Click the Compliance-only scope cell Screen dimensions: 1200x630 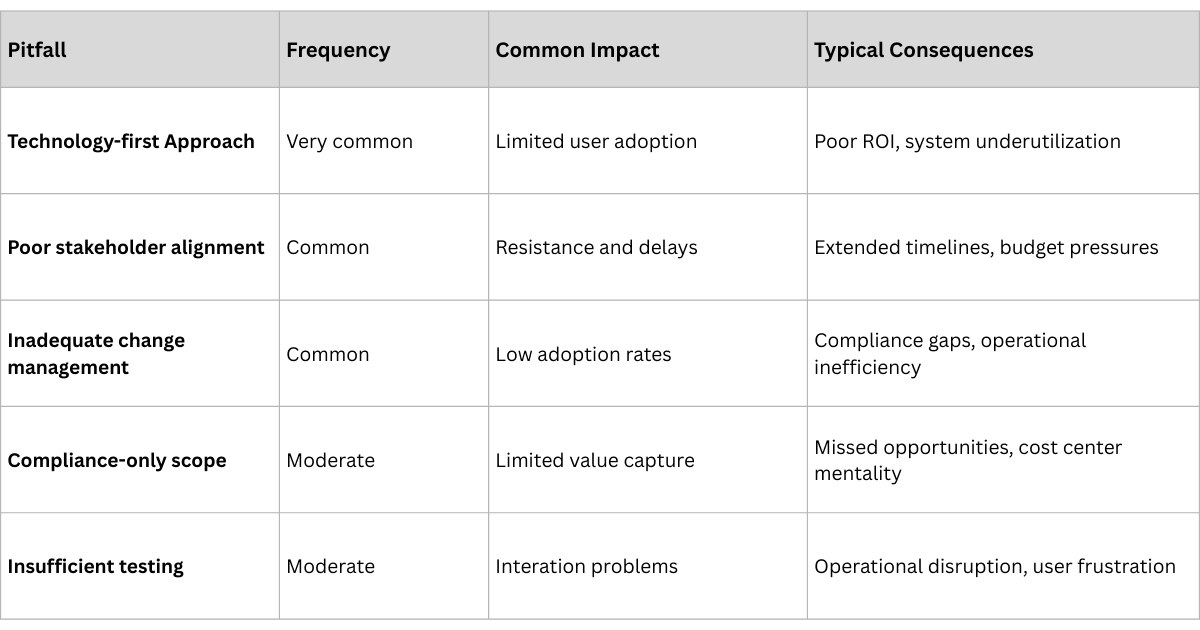[x=117, y=460]
